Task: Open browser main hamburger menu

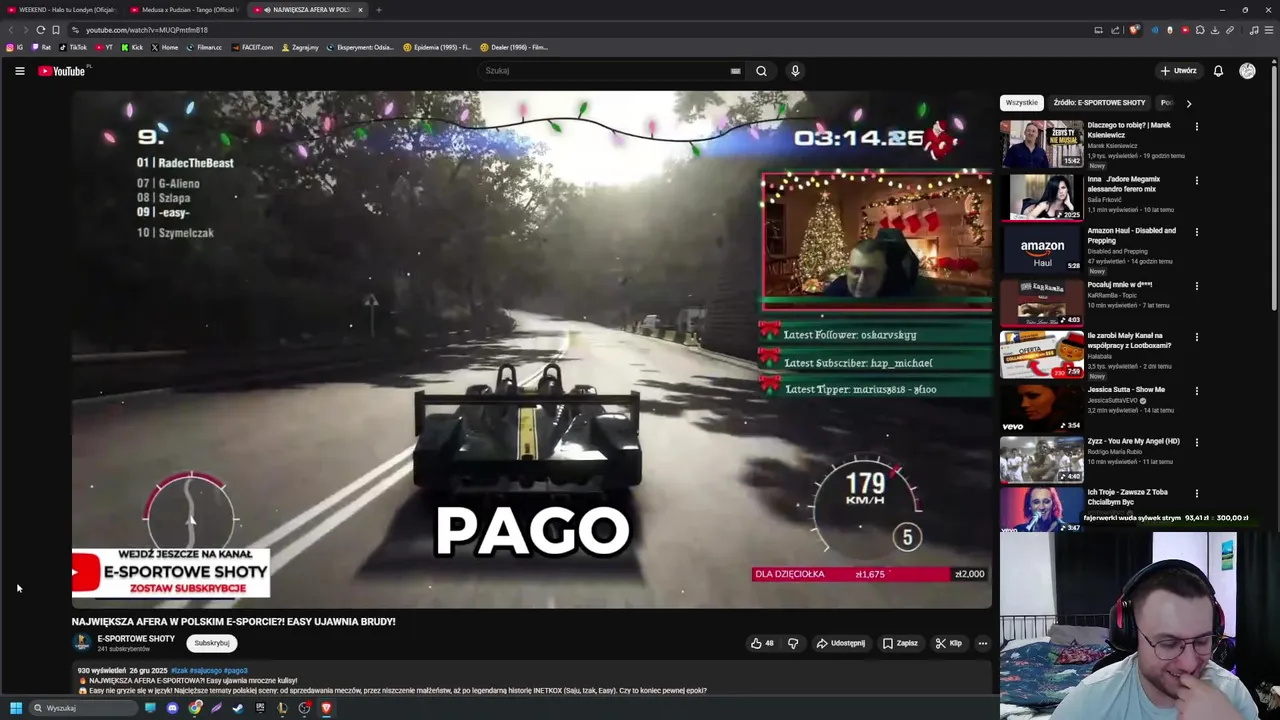Action: coord(1269,30)
